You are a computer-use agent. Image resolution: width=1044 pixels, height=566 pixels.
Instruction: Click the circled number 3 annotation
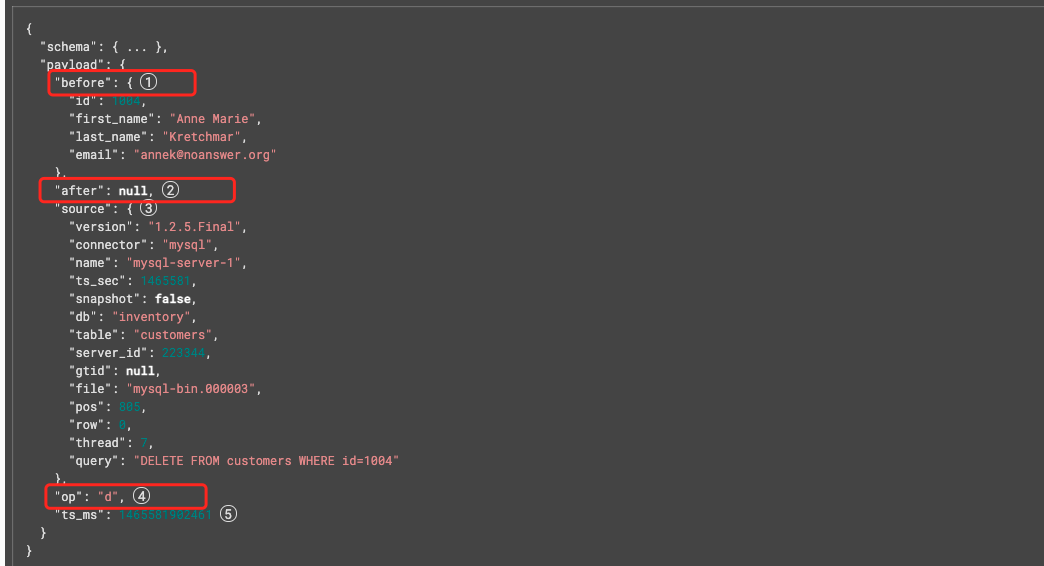point(148,208)
